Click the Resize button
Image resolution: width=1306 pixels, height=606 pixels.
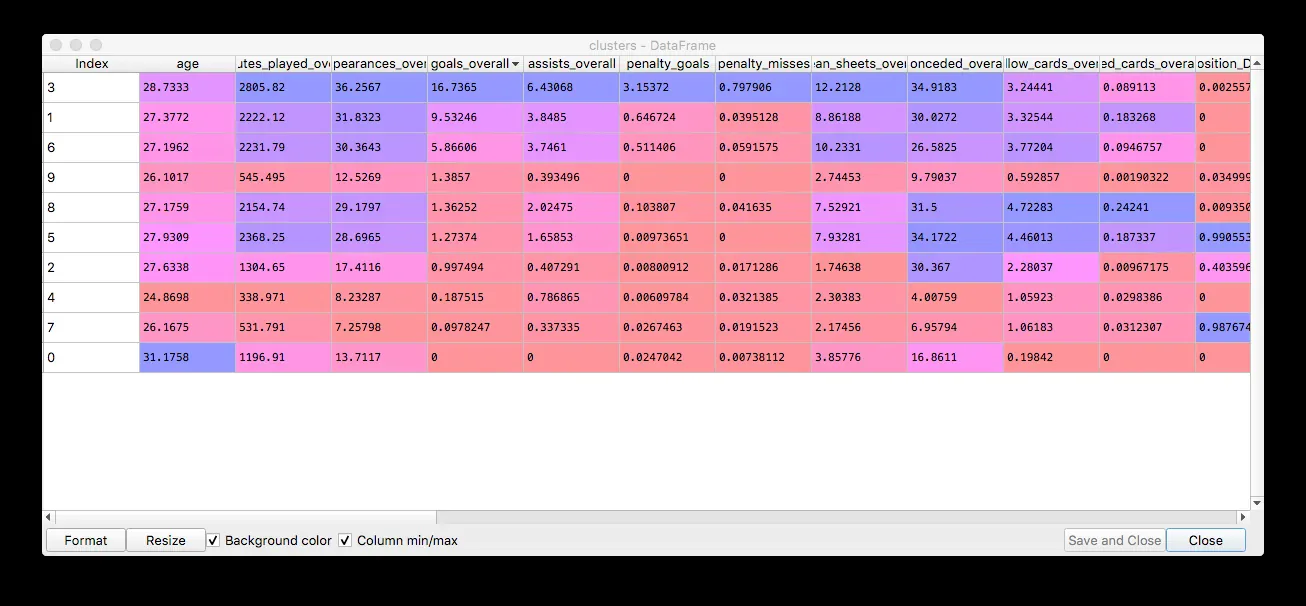(x=166, y=540)
